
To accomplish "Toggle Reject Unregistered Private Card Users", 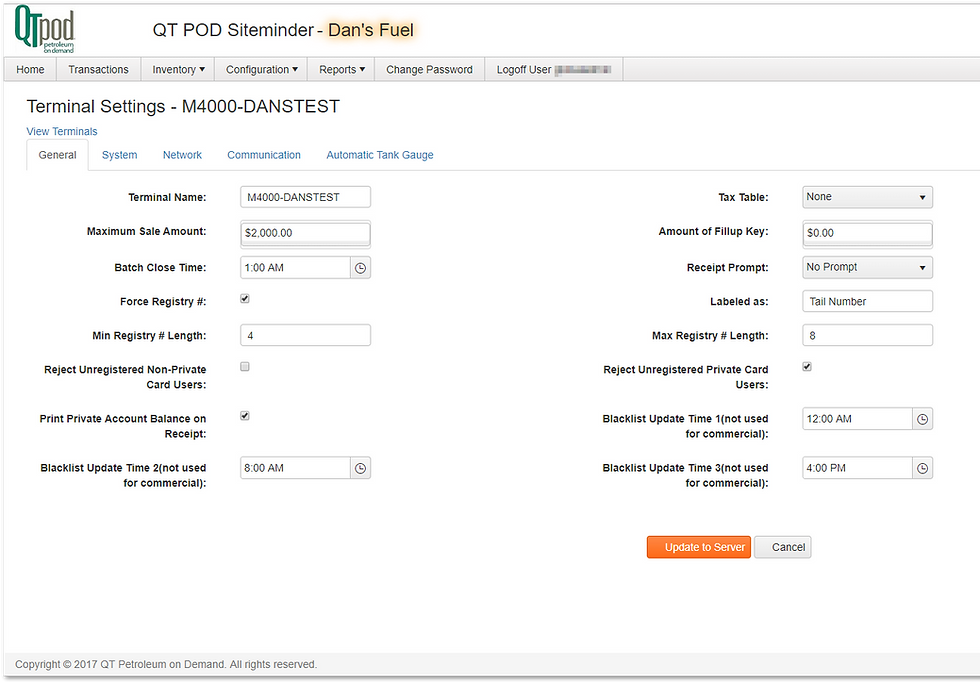I will [x=807, y=367].
